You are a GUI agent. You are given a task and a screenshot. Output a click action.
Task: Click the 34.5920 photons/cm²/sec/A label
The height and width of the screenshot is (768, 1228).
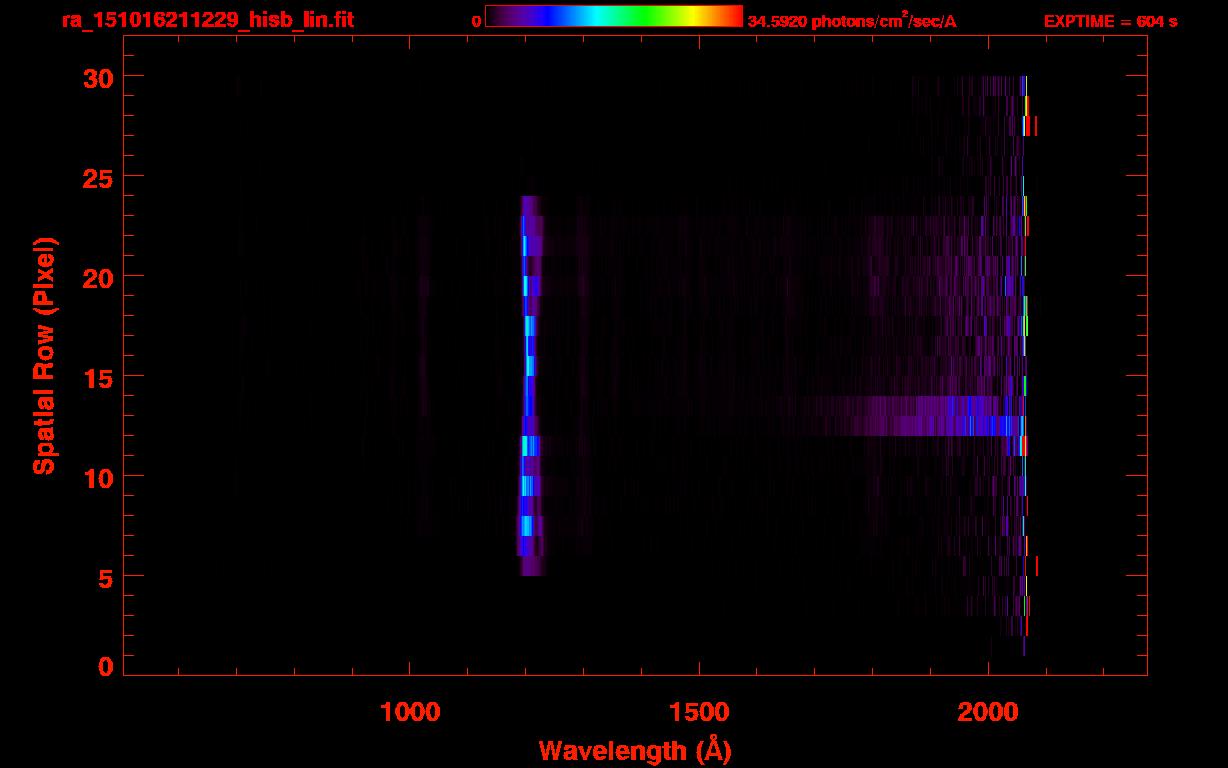[852, 21]
